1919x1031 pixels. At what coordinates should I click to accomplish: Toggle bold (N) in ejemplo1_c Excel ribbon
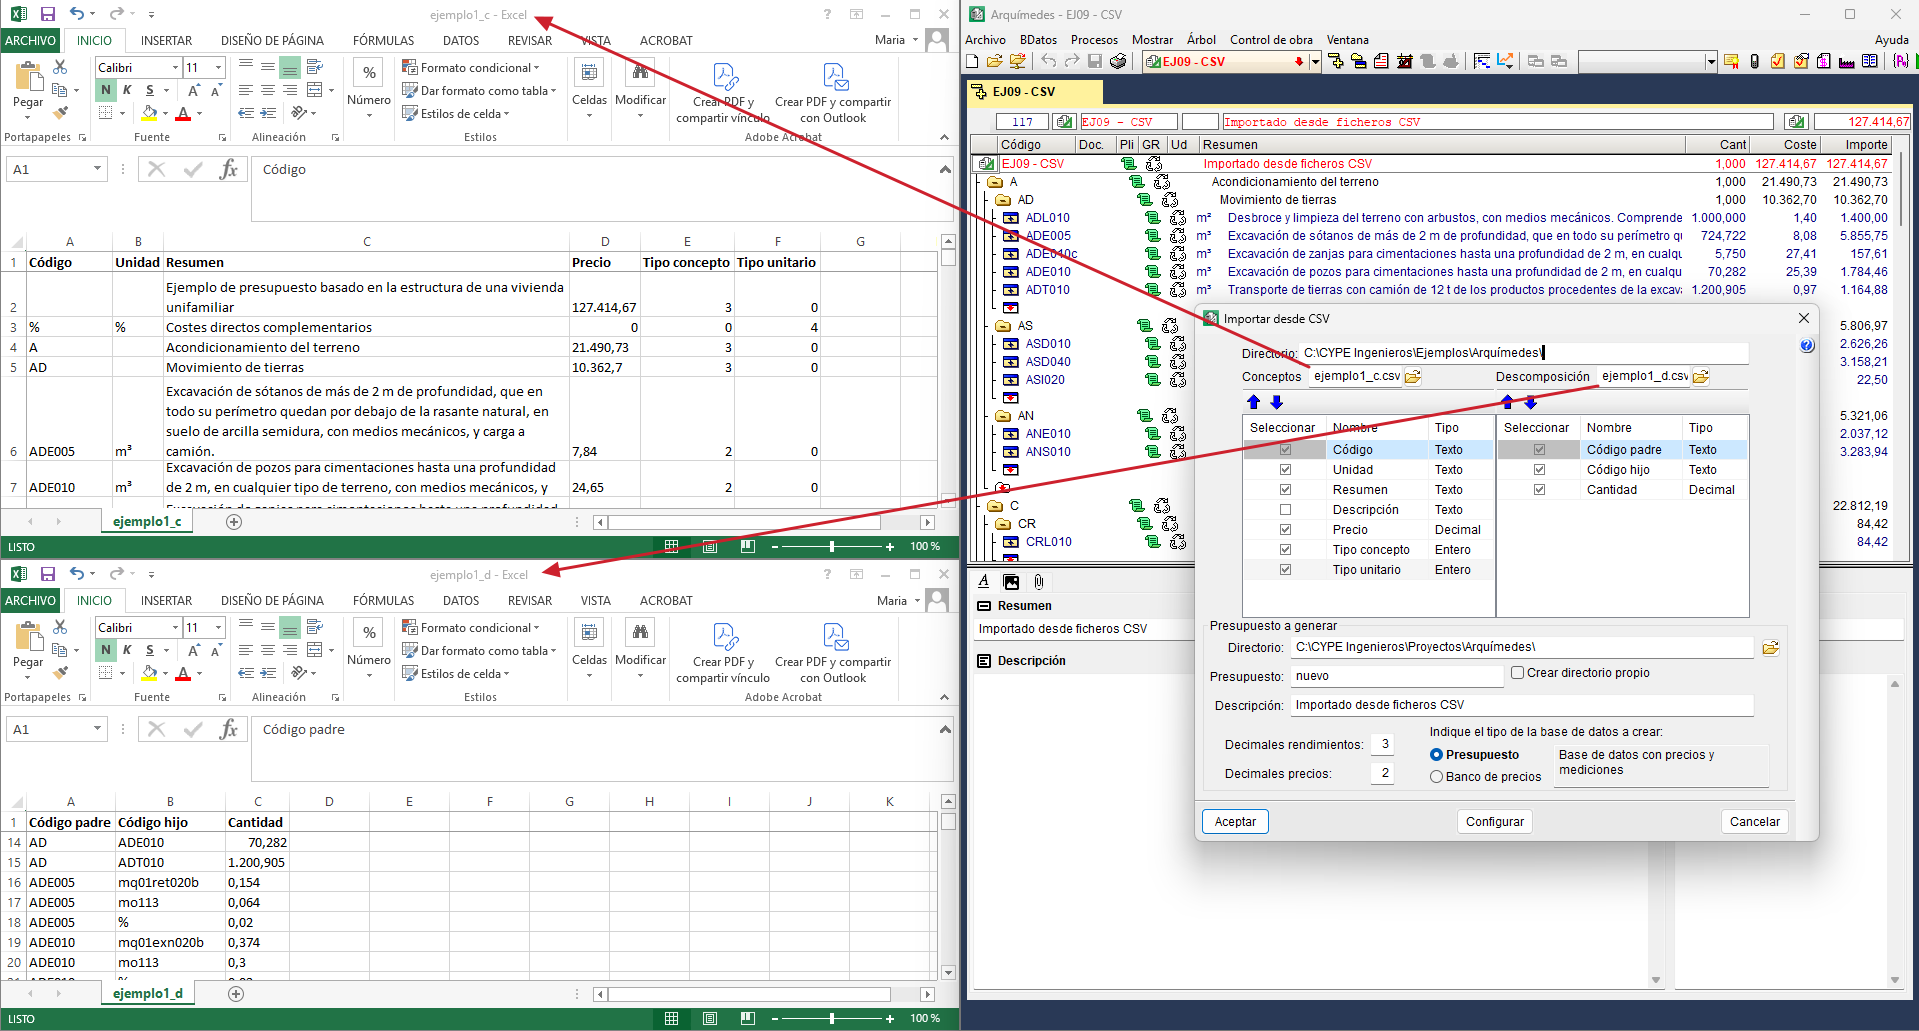(106, 90)
